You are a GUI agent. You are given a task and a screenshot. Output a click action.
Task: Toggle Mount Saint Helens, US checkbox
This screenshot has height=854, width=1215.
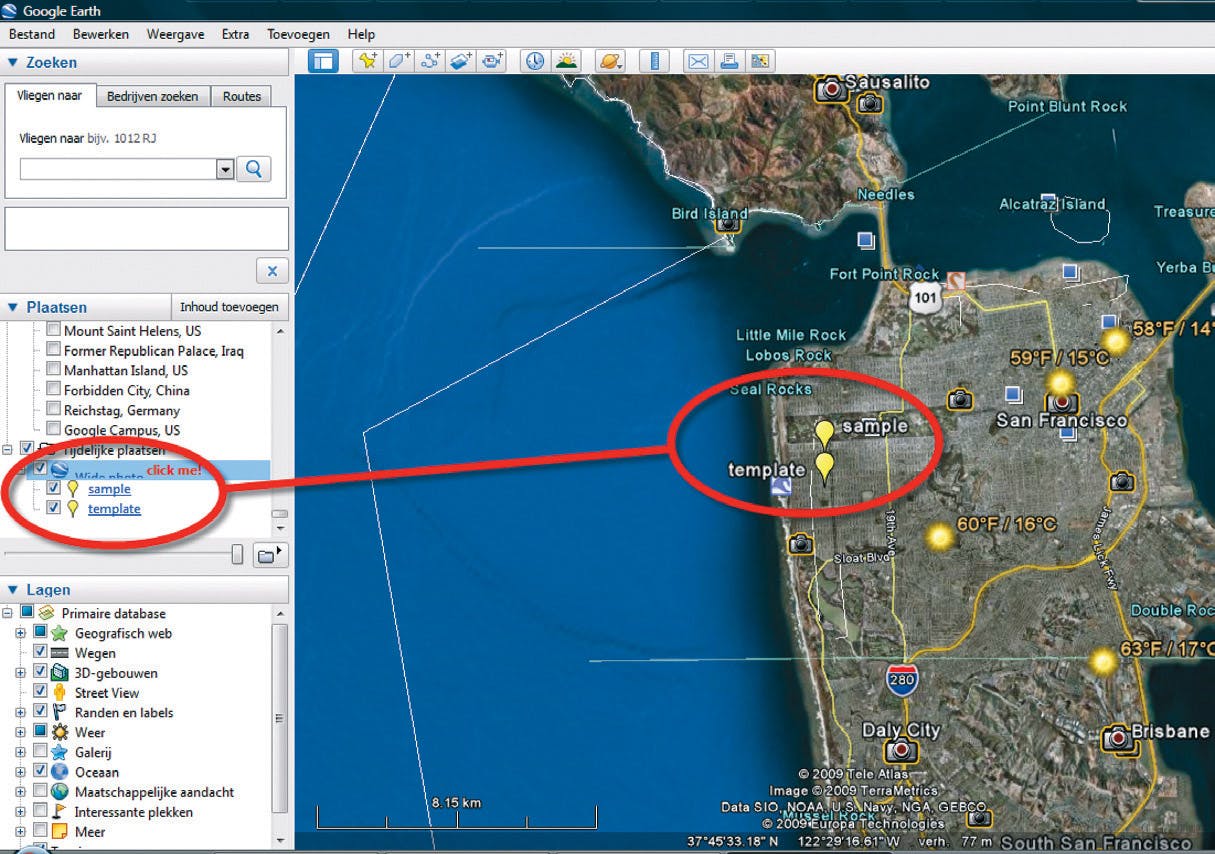pyautogui.click(x=53, y=330)
